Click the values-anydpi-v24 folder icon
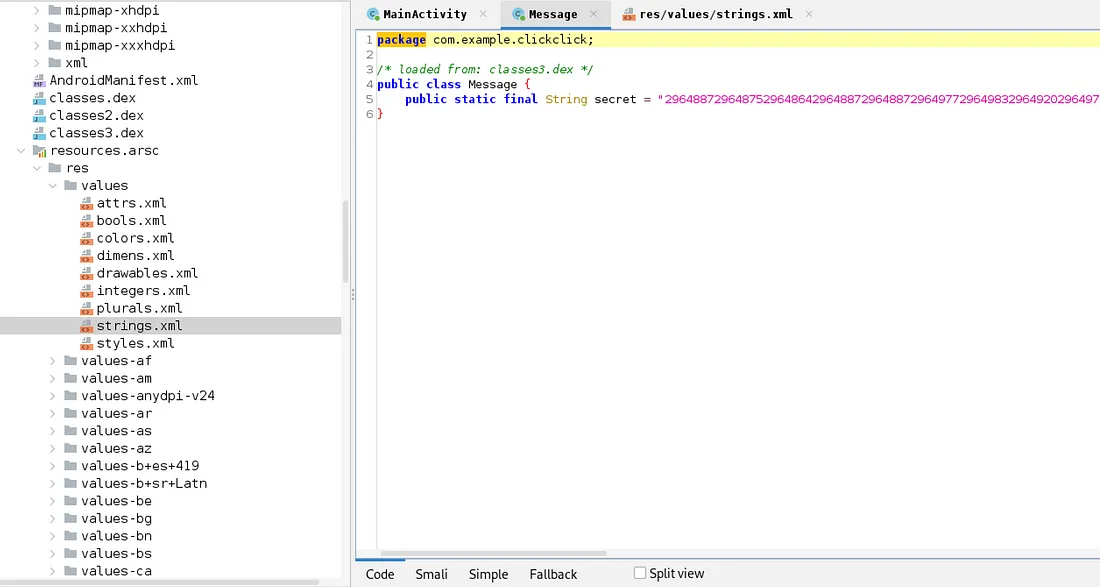This screenshot has width=1100, height=587. tap(70, 396)
